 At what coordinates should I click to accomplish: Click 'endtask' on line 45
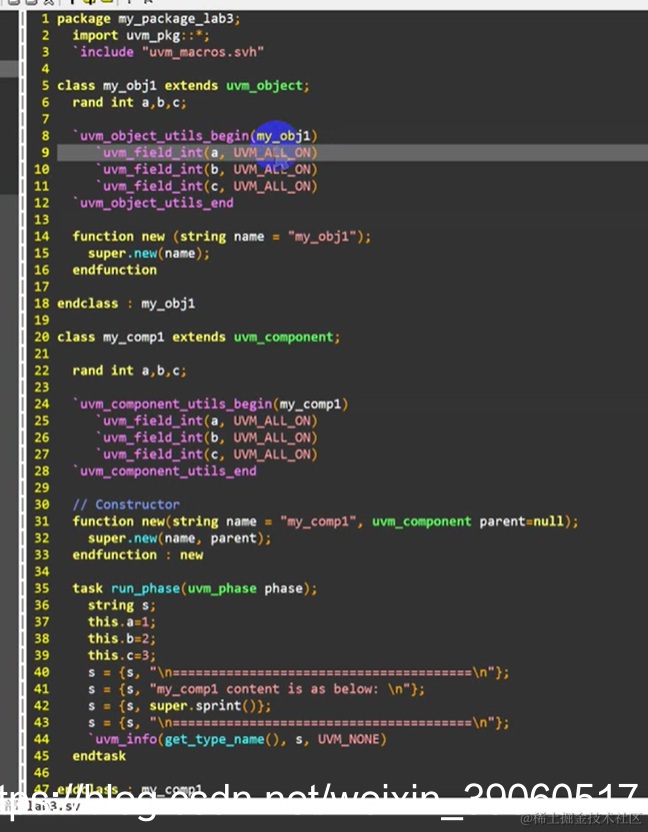(x=99, y=756)
